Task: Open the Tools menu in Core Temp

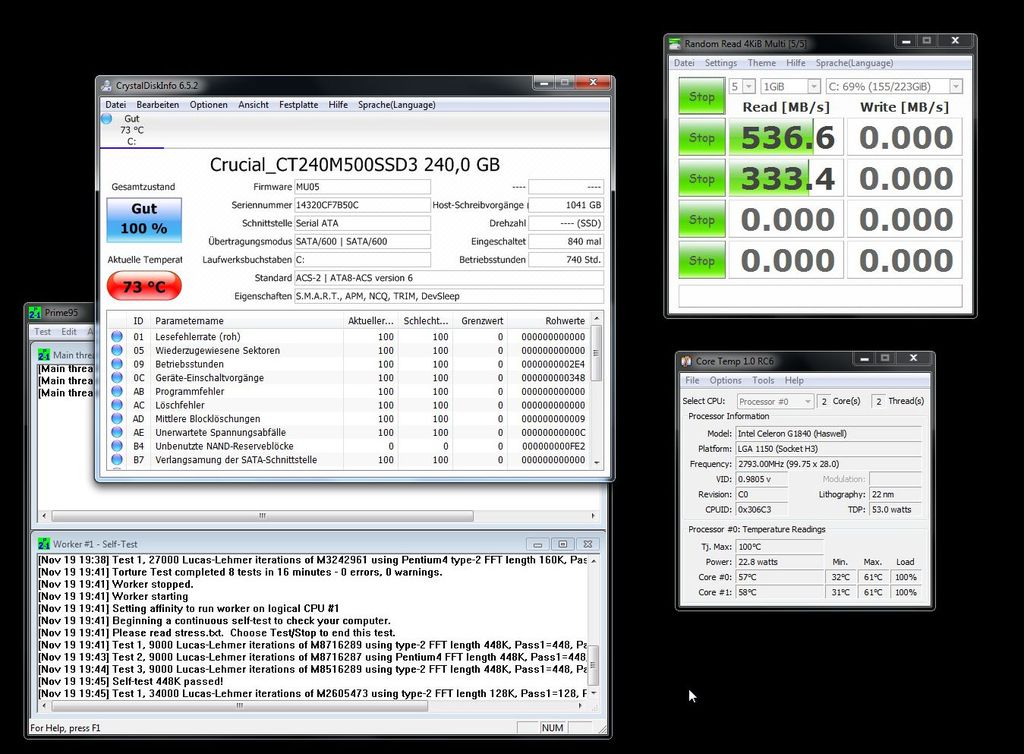Action: [763, 380]
